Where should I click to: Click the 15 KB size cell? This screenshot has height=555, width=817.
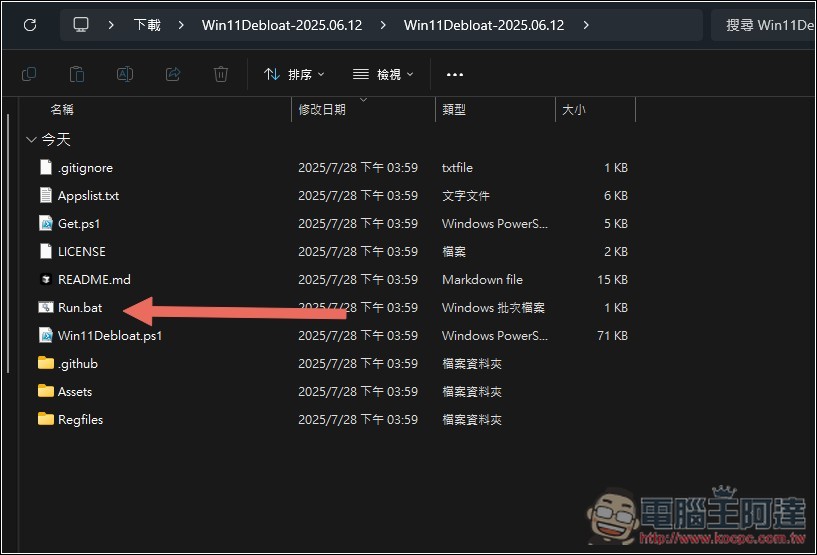[613, 280]
